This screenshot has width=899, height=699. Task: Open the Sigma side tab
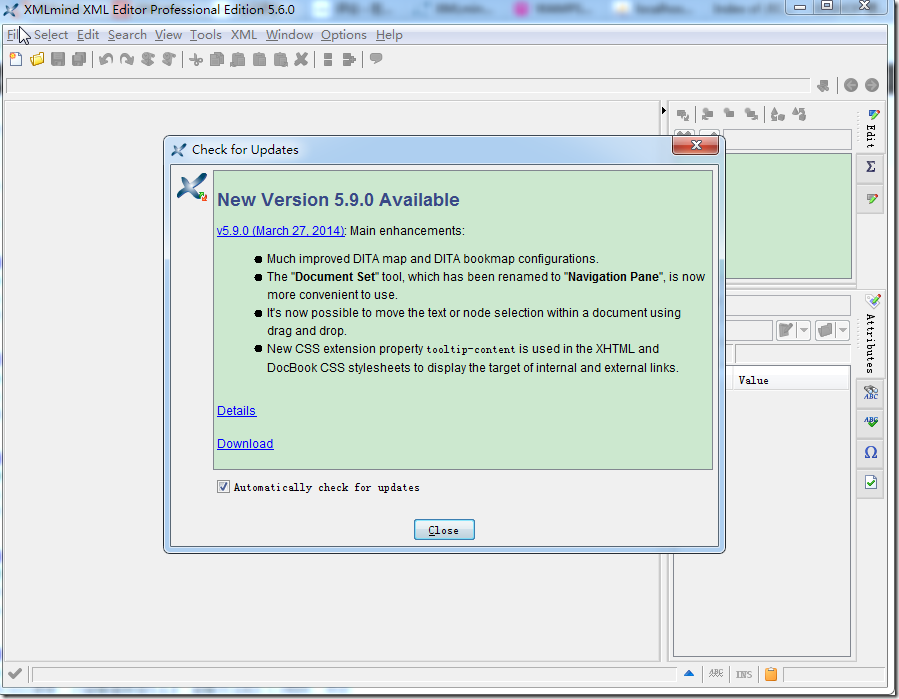point(871,167)
